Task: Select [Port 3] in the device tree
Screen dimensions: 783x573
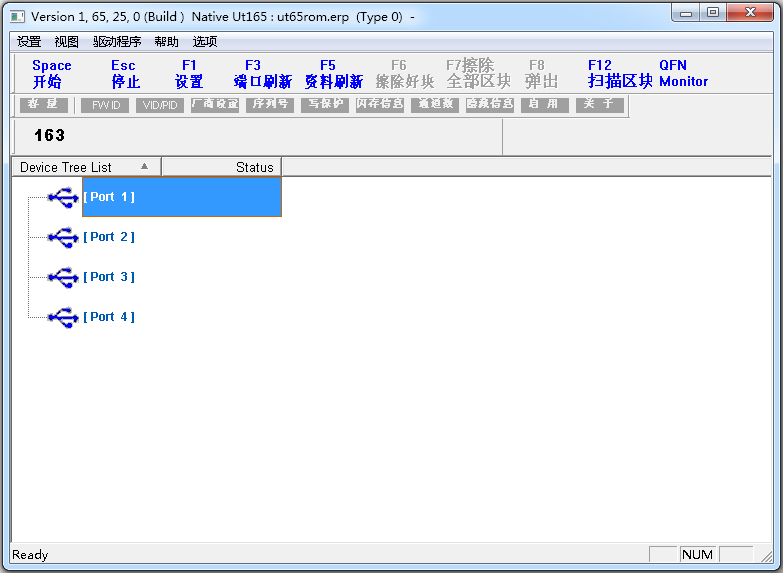Action: 109,277
